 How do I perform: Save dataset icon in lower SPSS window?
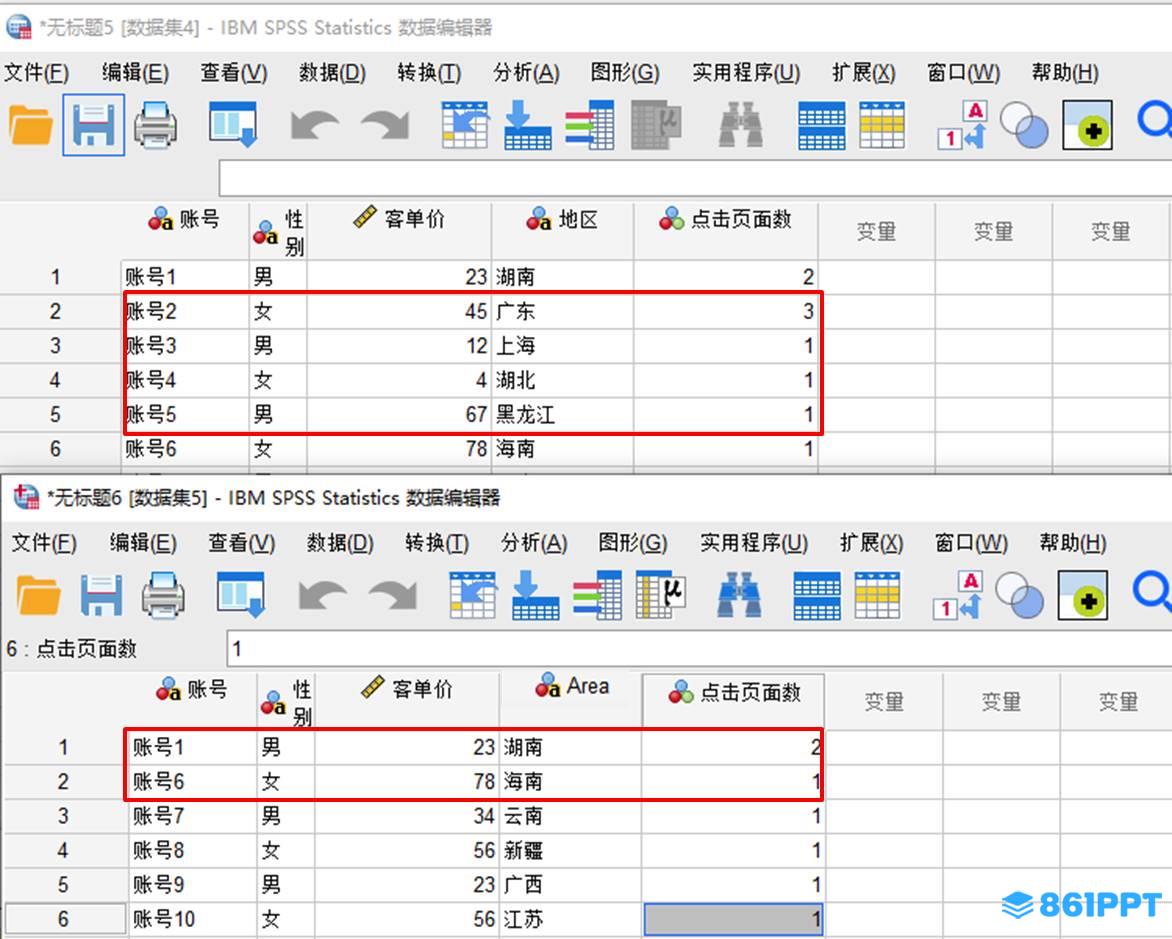pos(101,595)
